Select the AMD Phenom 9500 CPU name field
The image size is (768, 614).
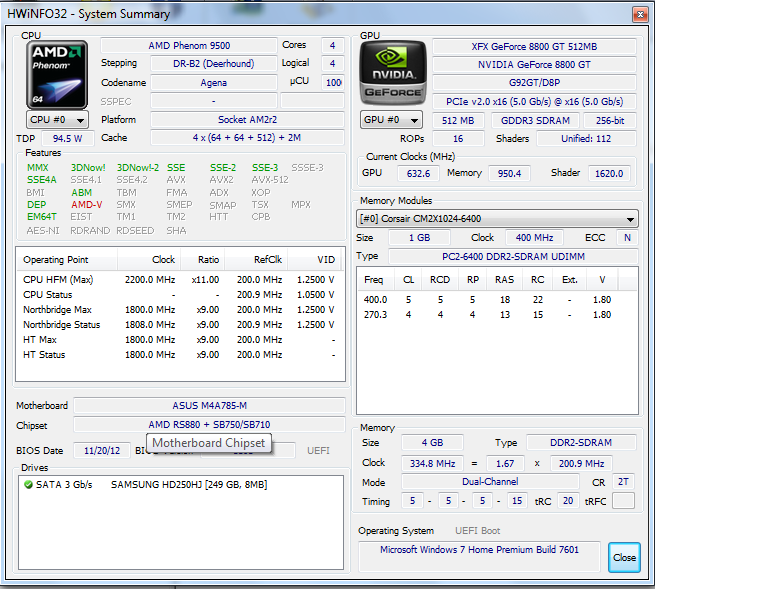189,46
